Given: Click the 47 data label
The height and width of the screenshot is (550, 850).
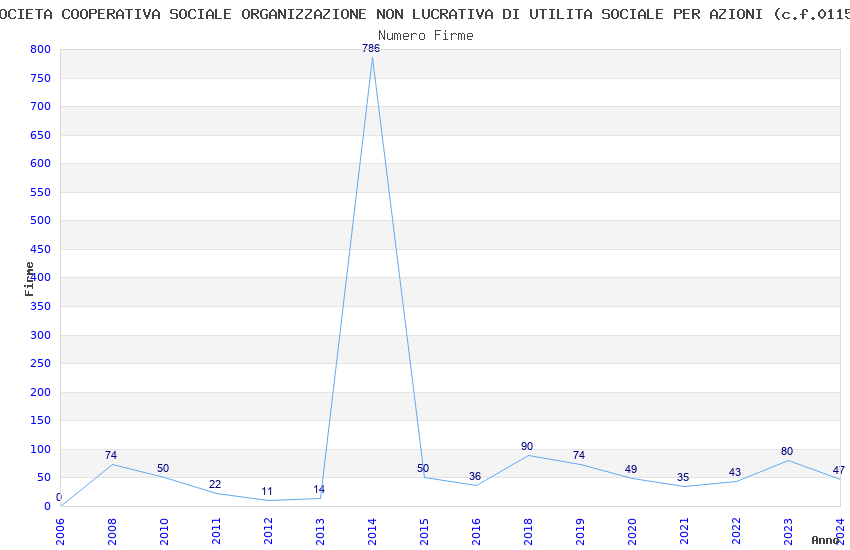Looking at the screenshot, I should pos(839,470).
